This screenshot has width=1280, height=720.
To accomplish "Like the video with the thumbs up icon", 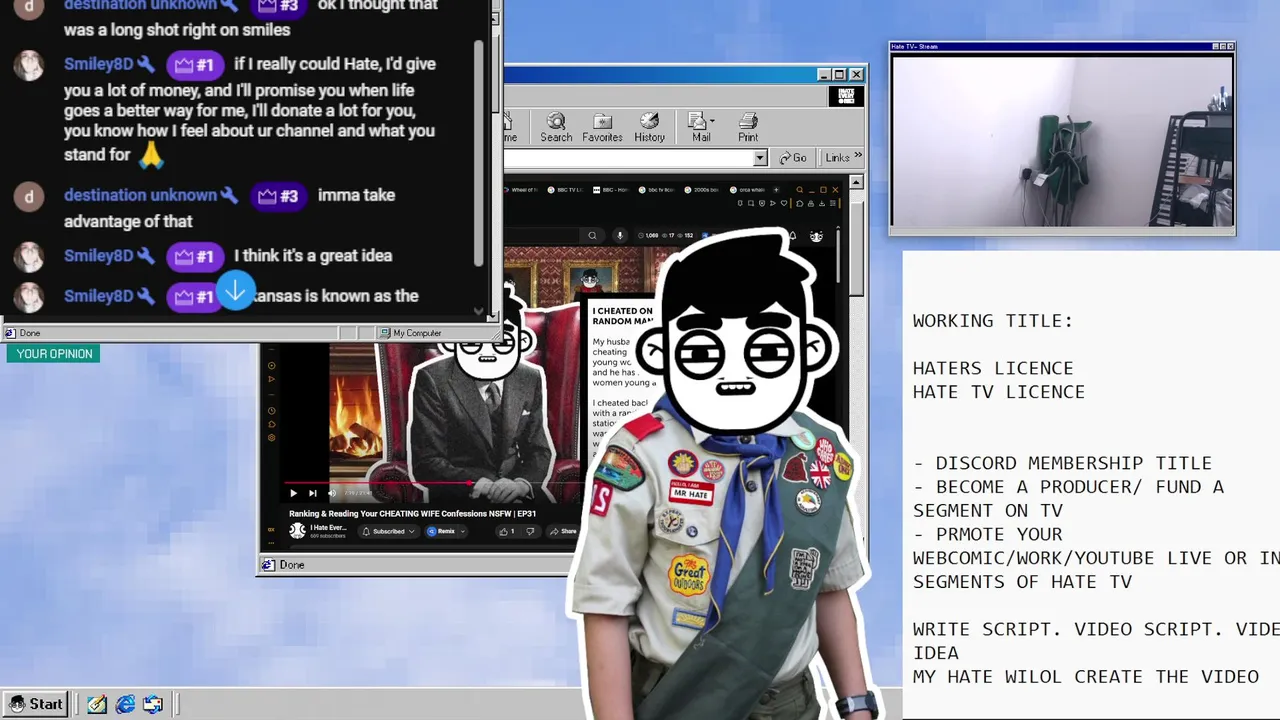I will coord(503,532).
